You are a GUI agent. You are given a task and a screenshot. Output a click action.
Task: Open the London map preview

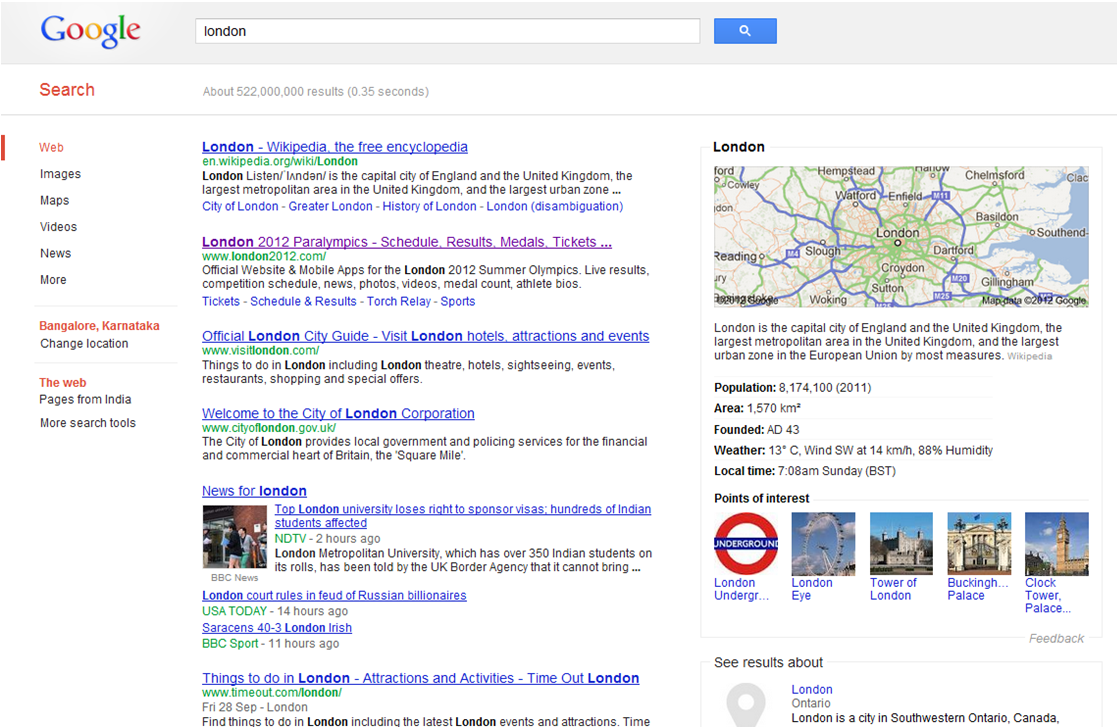(900, 237)
